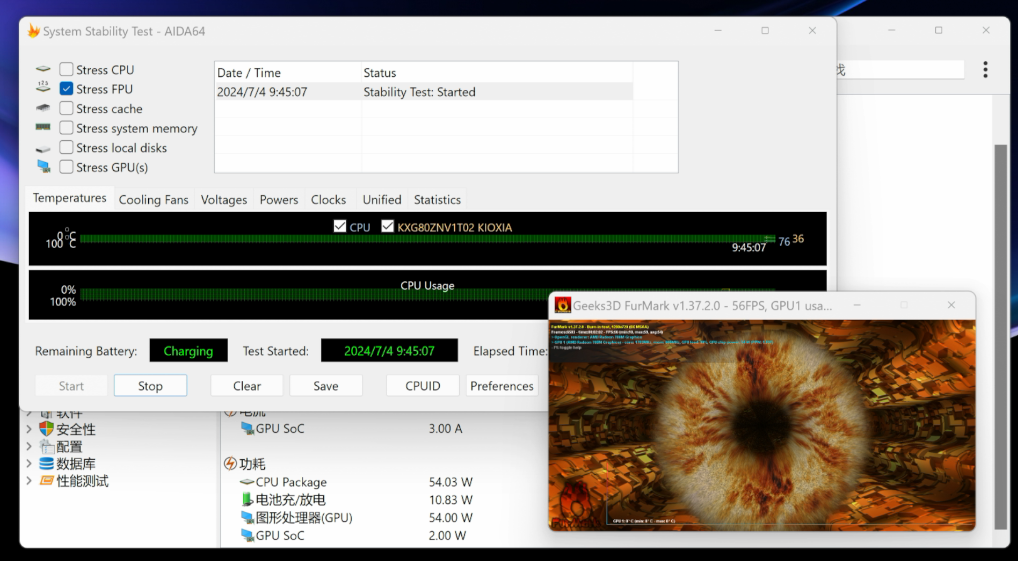
Task: Click the three-dot menu icon in background window
Action: (985, 70)
